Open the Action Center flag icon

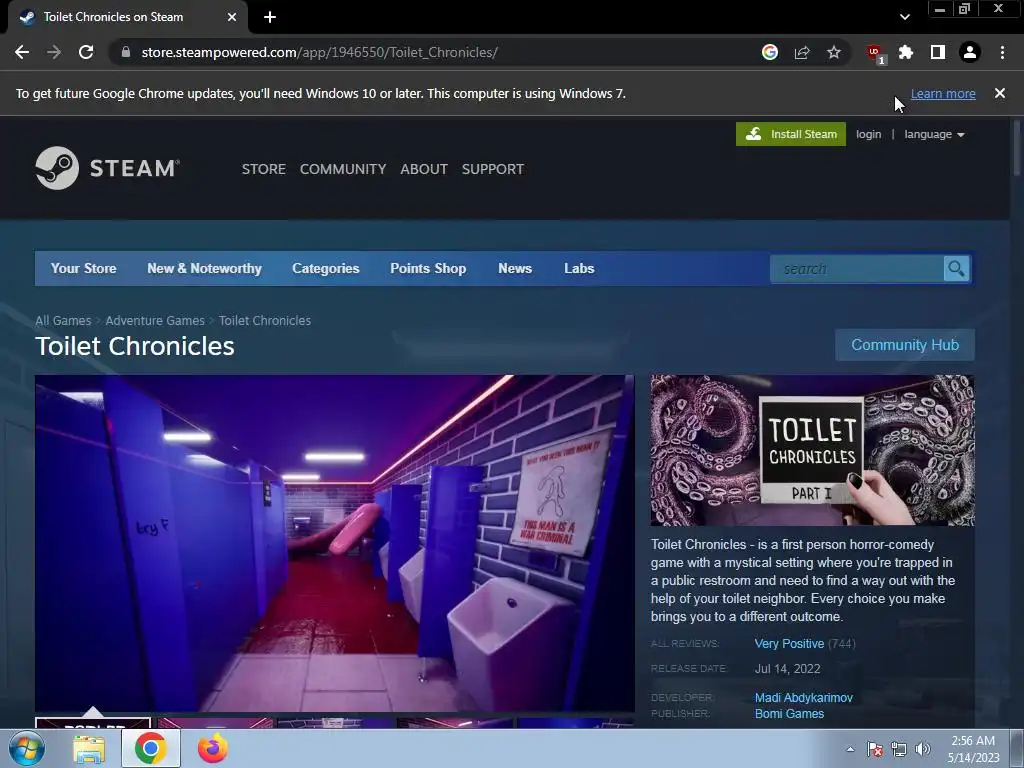874,749
